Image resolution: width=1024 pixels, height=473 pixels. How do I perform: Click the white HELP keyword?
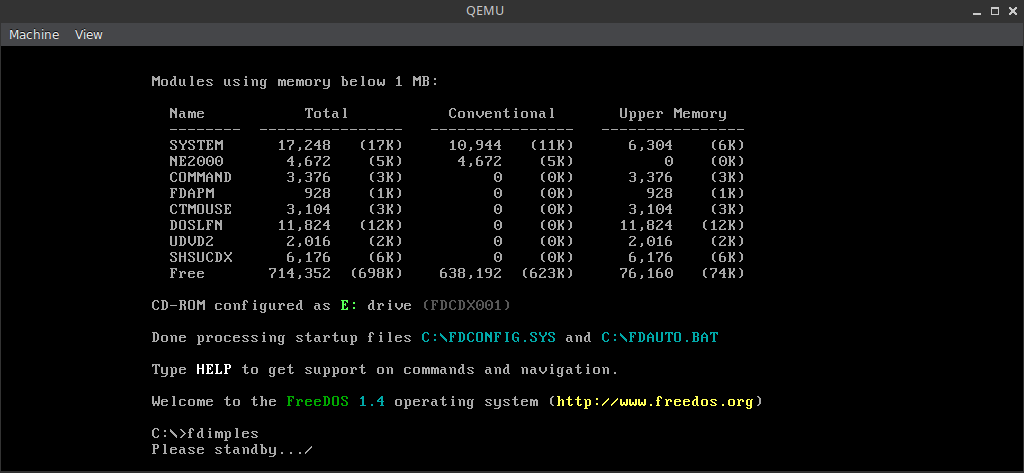click(x=214, y=369)
